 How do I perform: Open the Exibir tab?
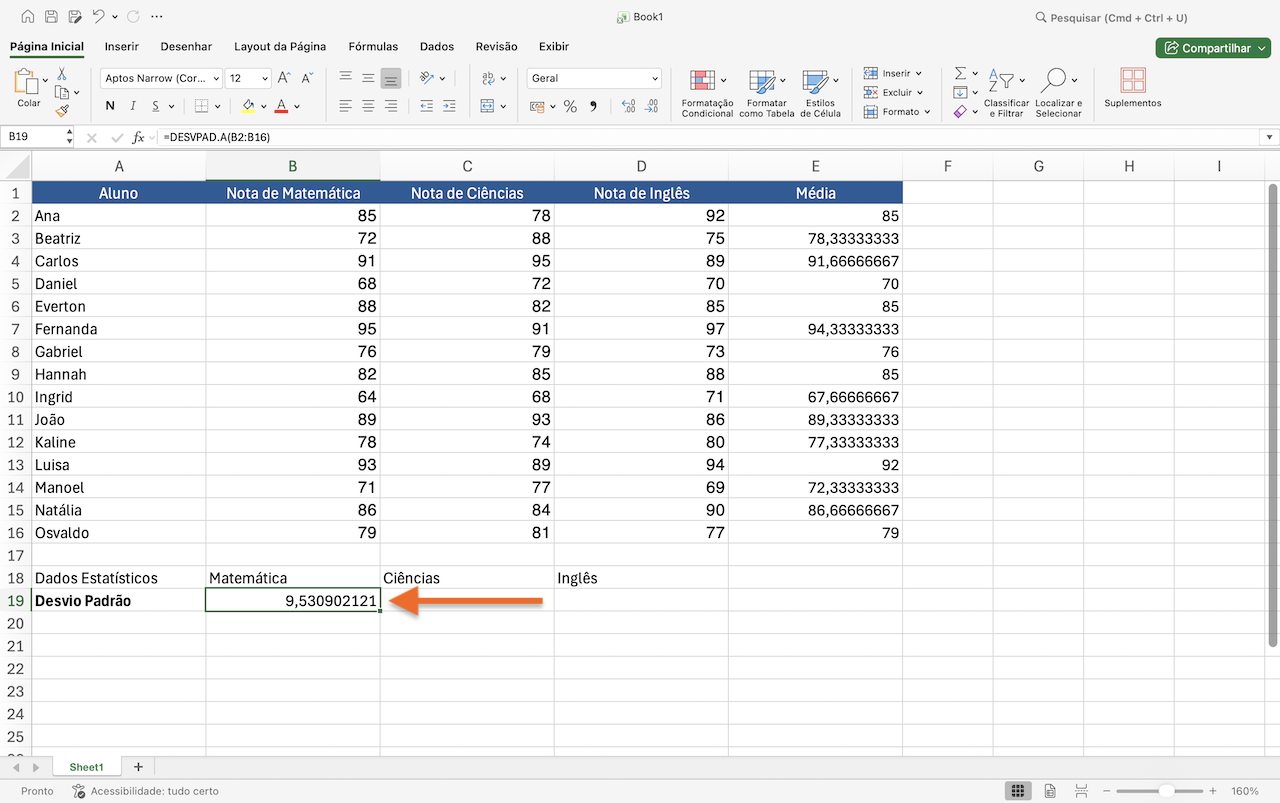point(553,46)
